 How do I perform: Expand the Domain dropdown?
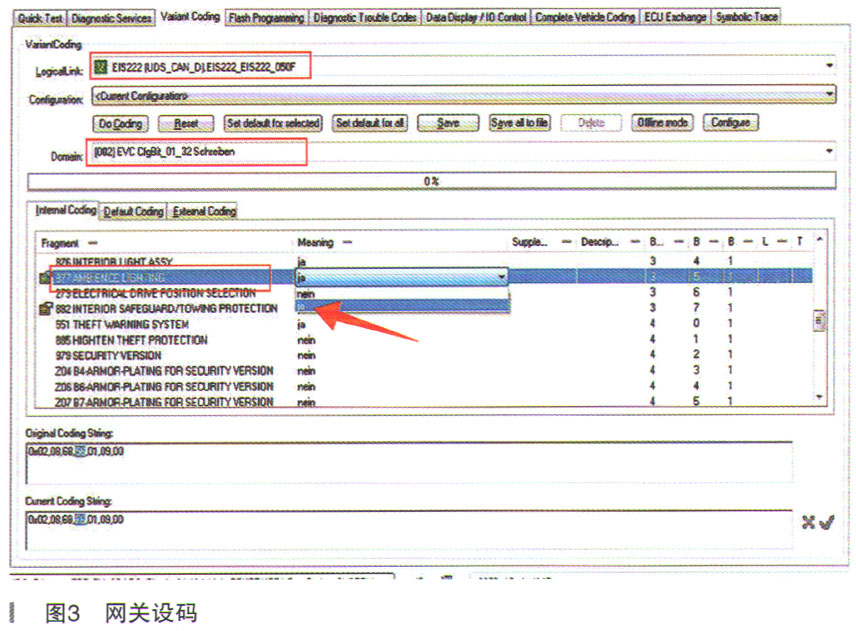(x=830, y=152)
